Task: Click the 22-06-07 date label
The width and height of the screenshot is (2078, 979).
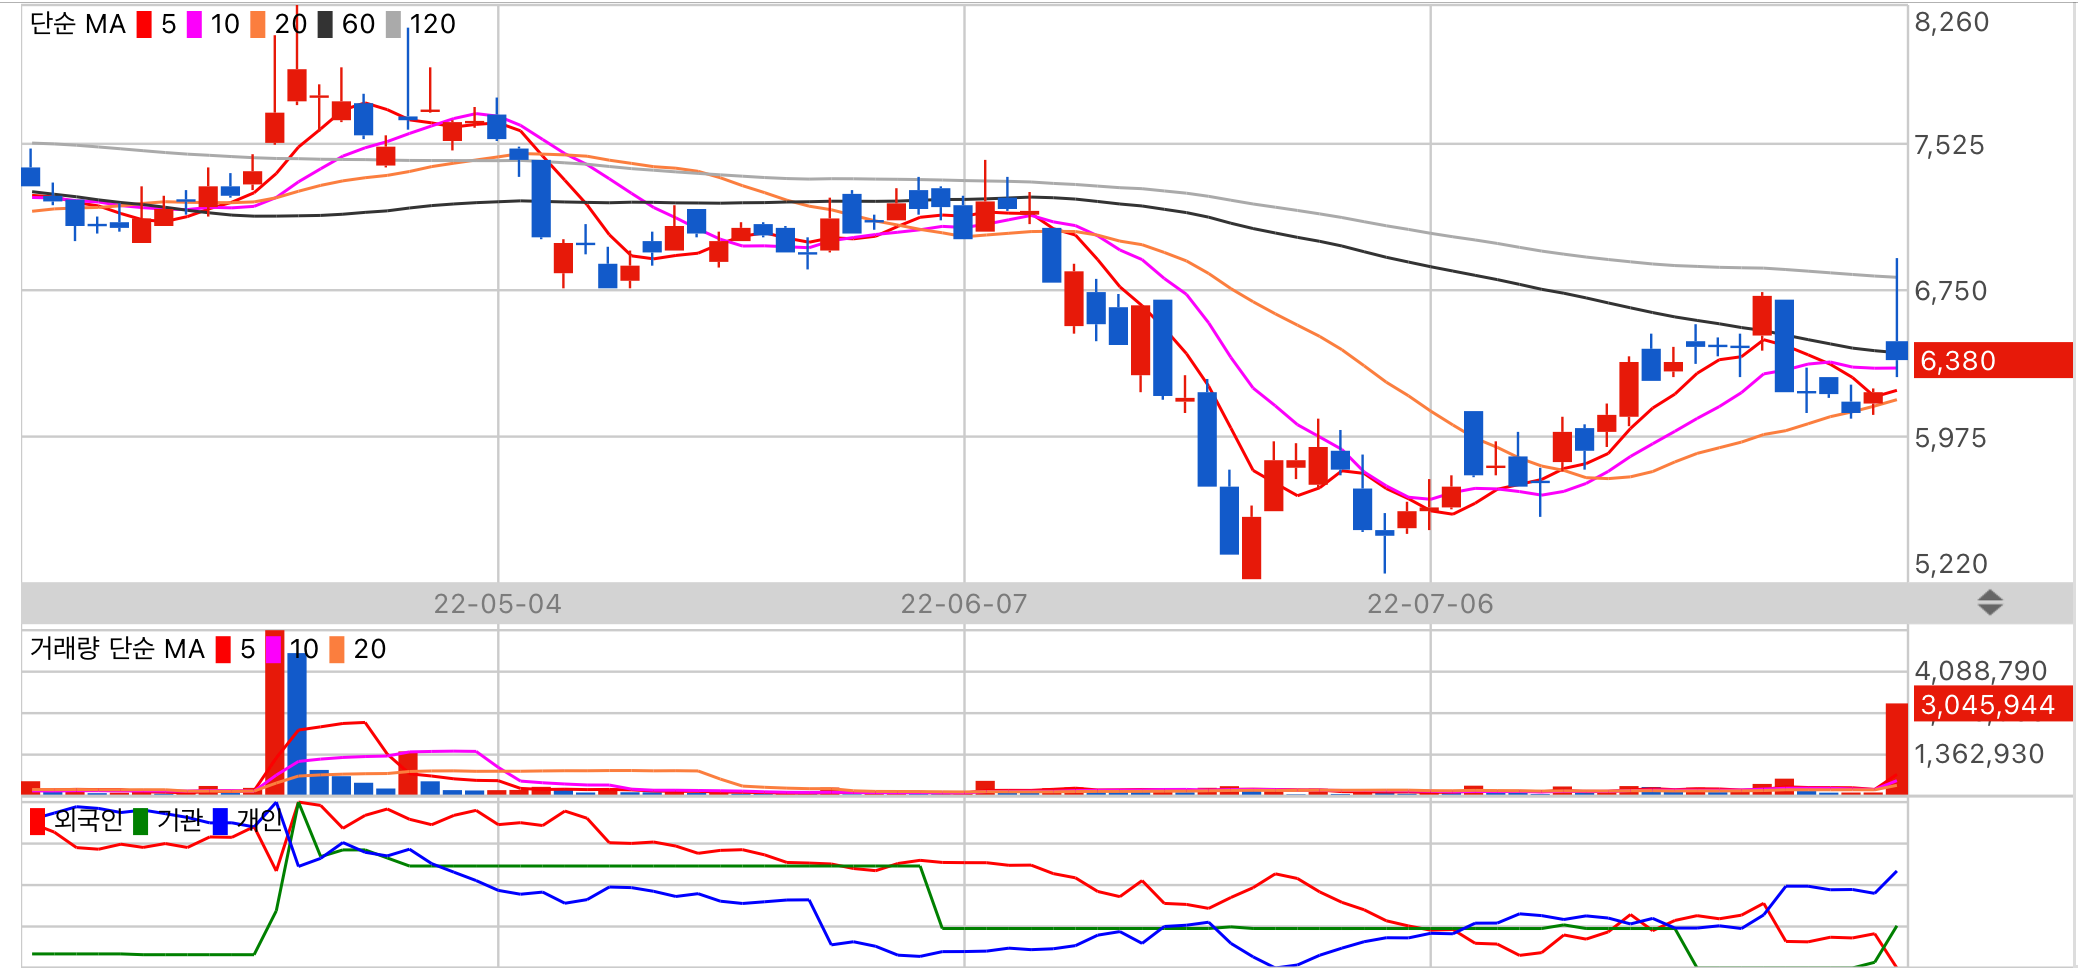Action: tap(964, 604)
